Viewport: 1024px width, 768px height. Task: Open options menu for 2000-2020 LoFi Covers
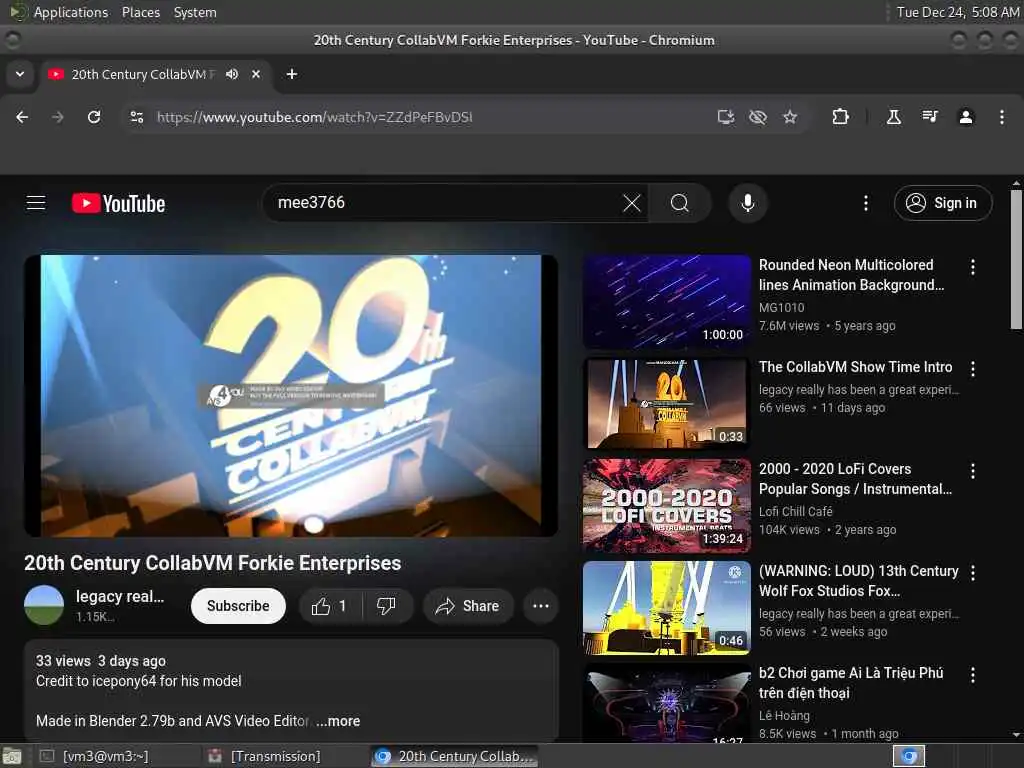[972, 471]
